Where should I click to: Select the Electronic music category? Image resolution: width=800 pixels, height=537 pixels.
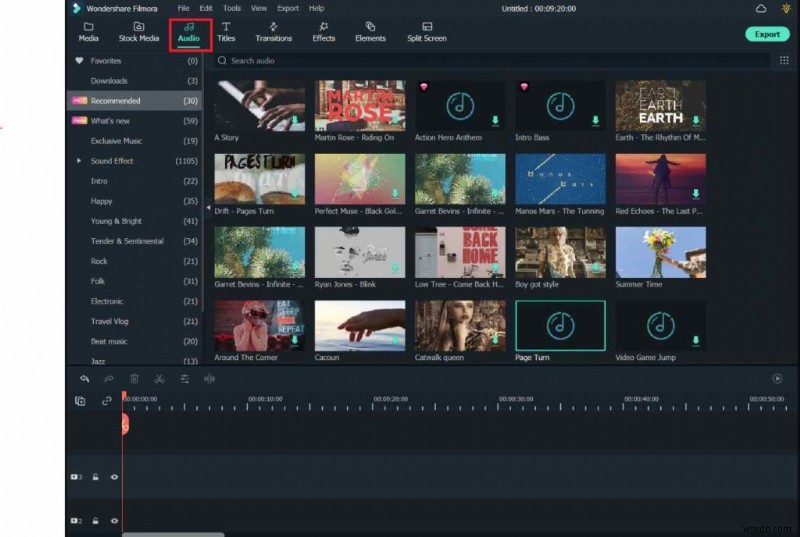coord(107,301)
